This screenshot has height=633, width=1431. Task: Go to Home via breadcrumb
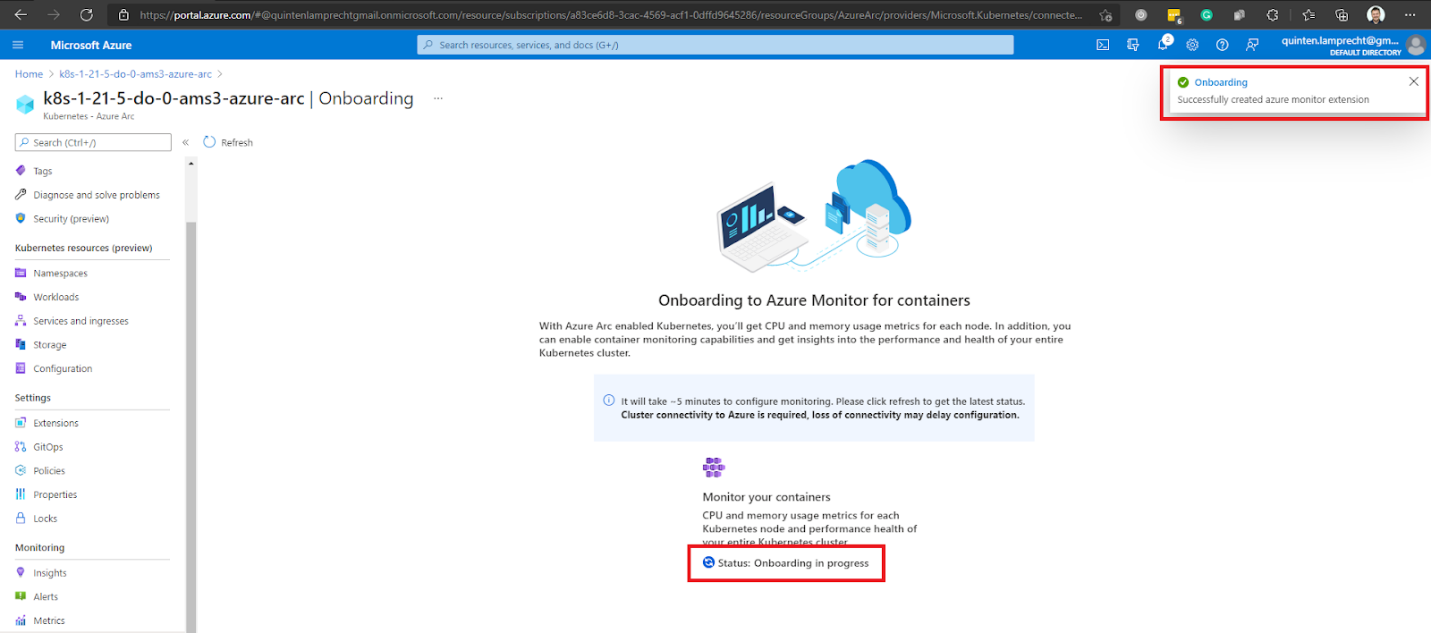click(x=29, y=74)
